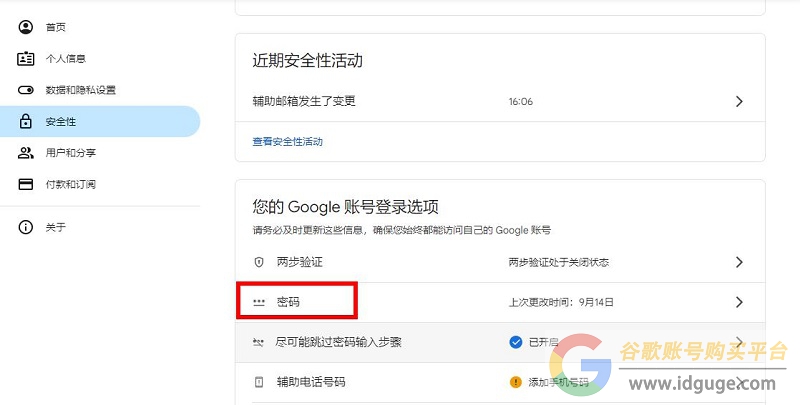Click the 您的 Google 账号登录选项 heading
Screen dimensions: 800x405
(x=345, y=207)
